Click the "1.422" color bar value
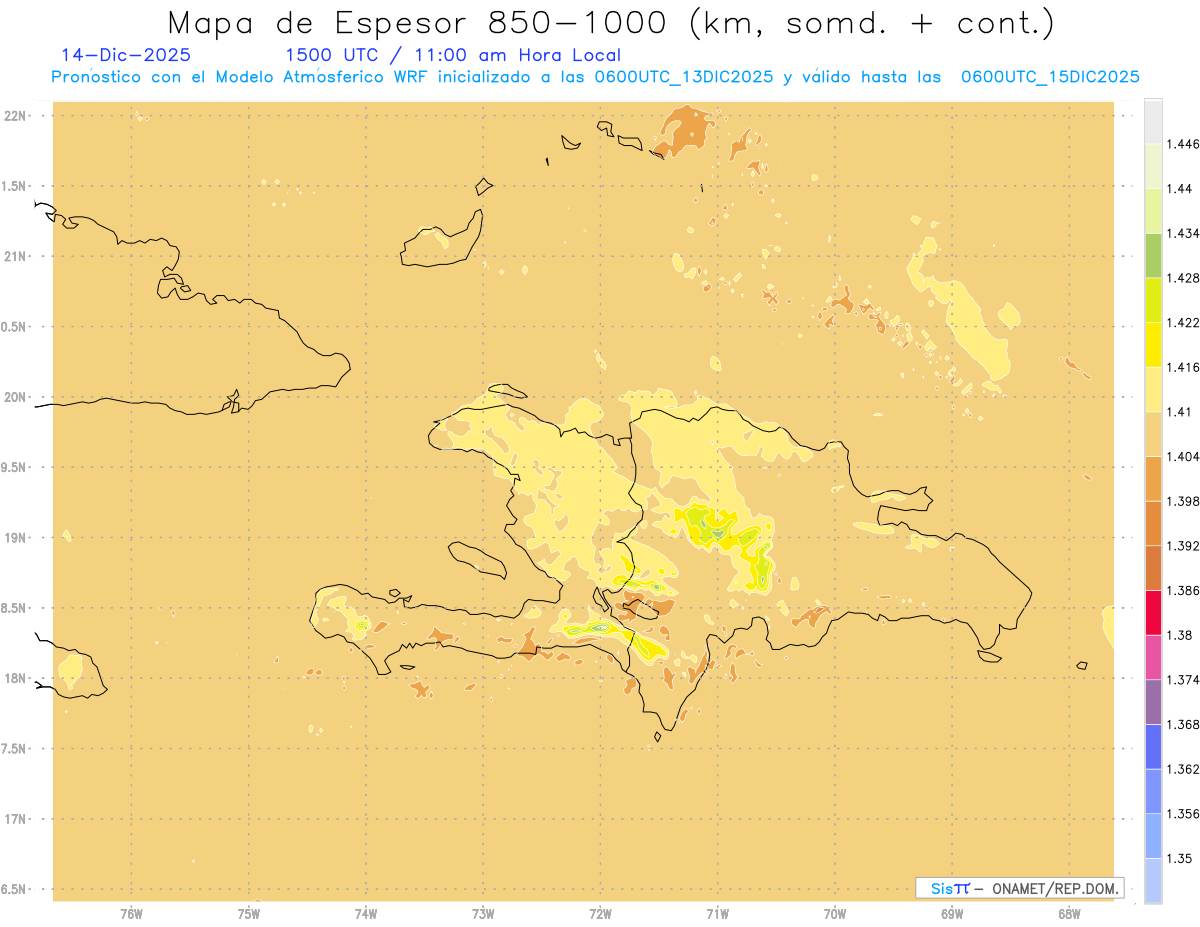This screenshot has height=927, width=1200. [x=1183, y=322]
